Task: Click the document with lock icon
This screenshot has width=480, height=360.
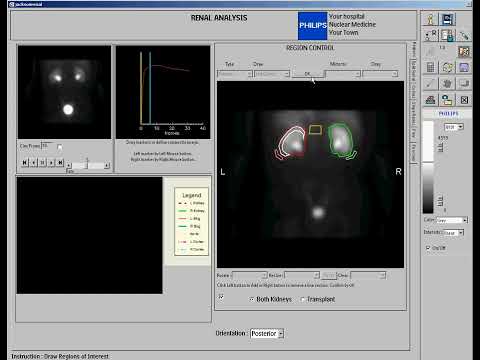Action: click(447, 35)
